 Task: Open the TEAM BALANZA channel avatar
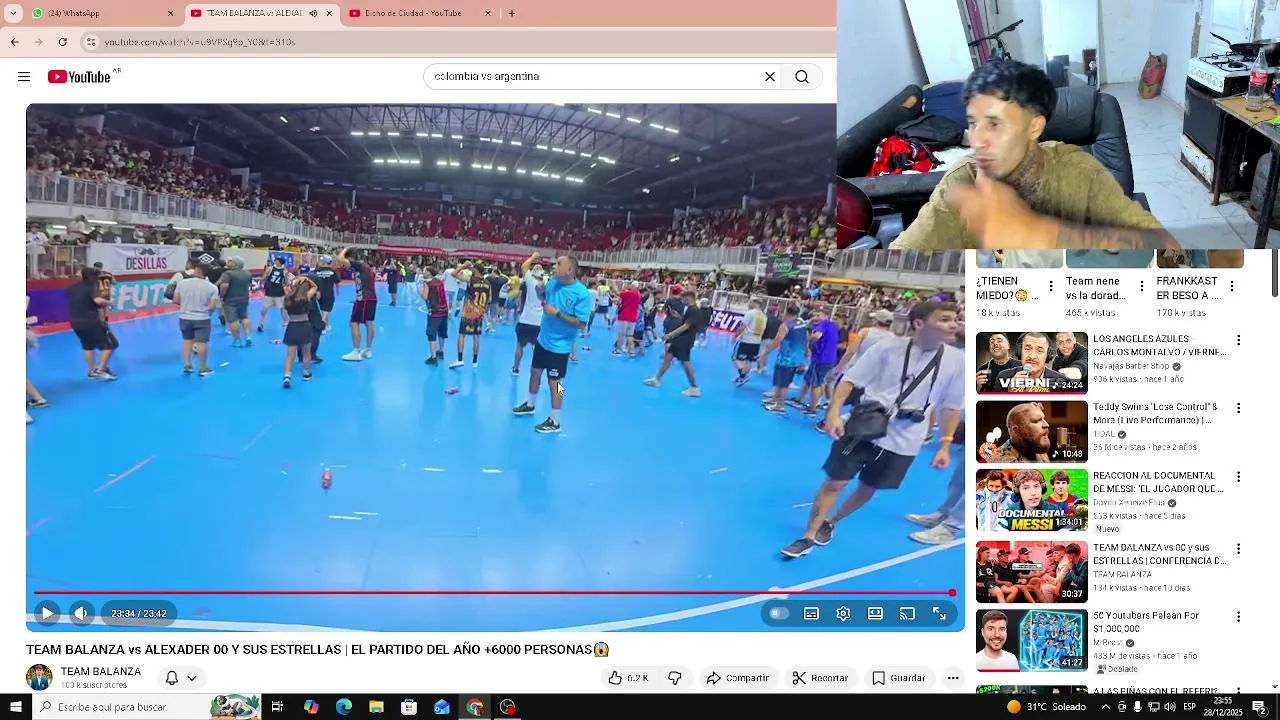(39, 677)
